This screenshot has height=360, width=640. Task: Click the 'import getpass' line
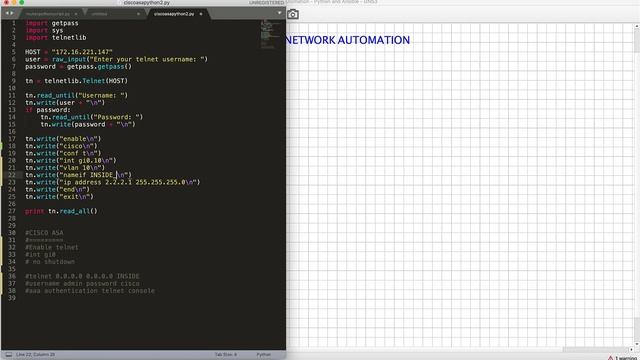(x=52, y=23)
